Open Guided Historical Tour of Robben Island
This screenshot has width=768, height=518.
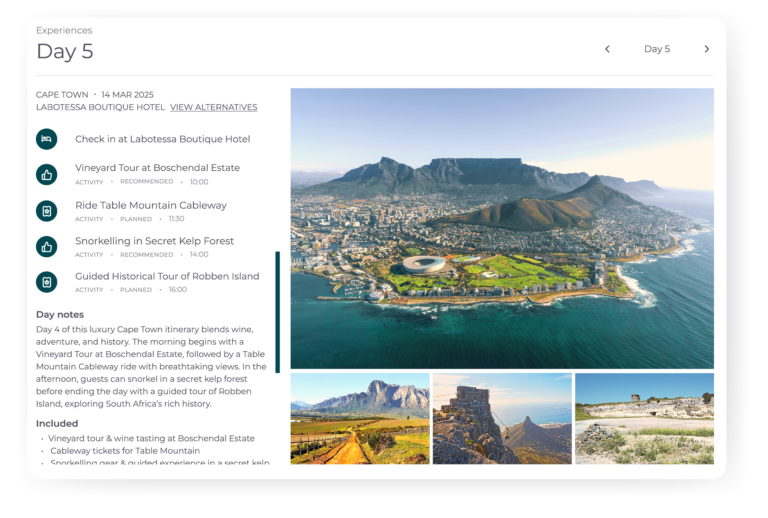(167, 276)
